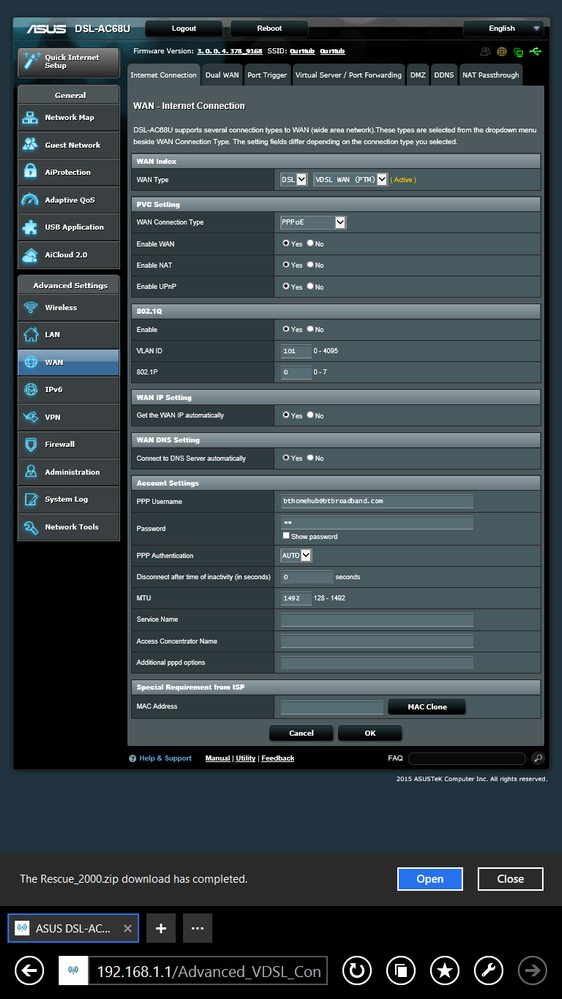
Task: Open IPv6 settings icon
Action: (x=30, y=389)
